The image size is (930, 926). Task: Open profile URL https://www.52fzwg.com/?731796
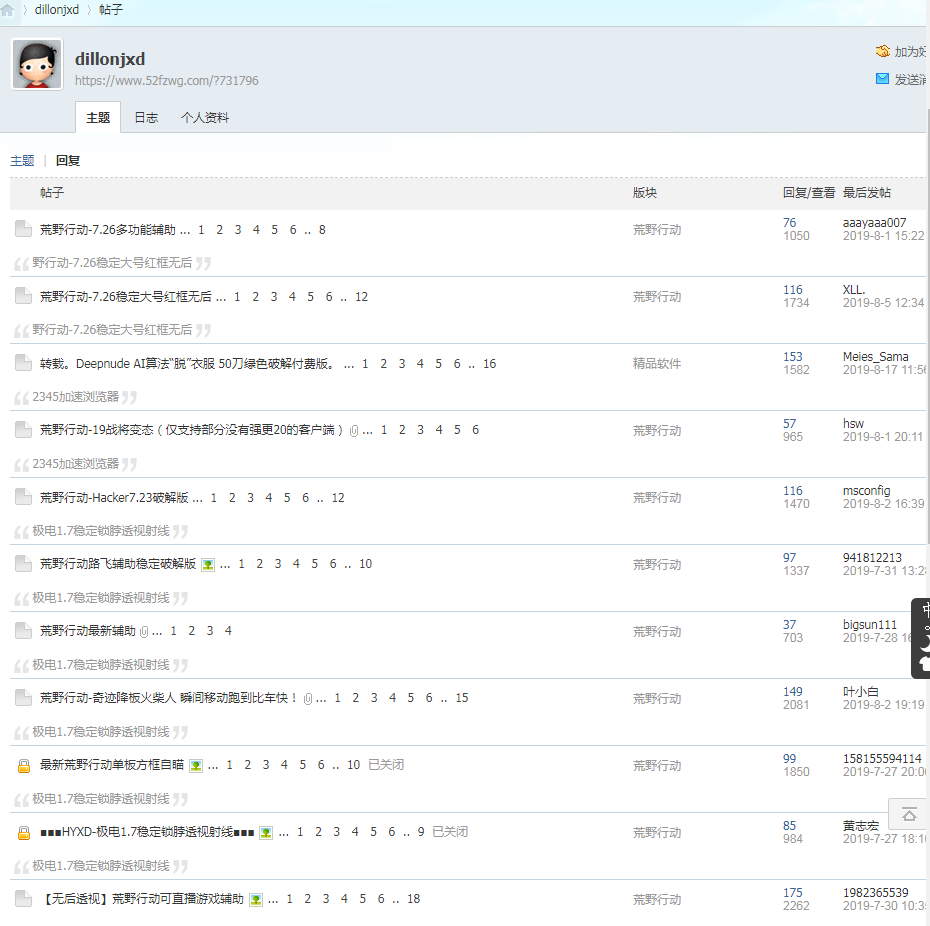click(x=167, y=80)
